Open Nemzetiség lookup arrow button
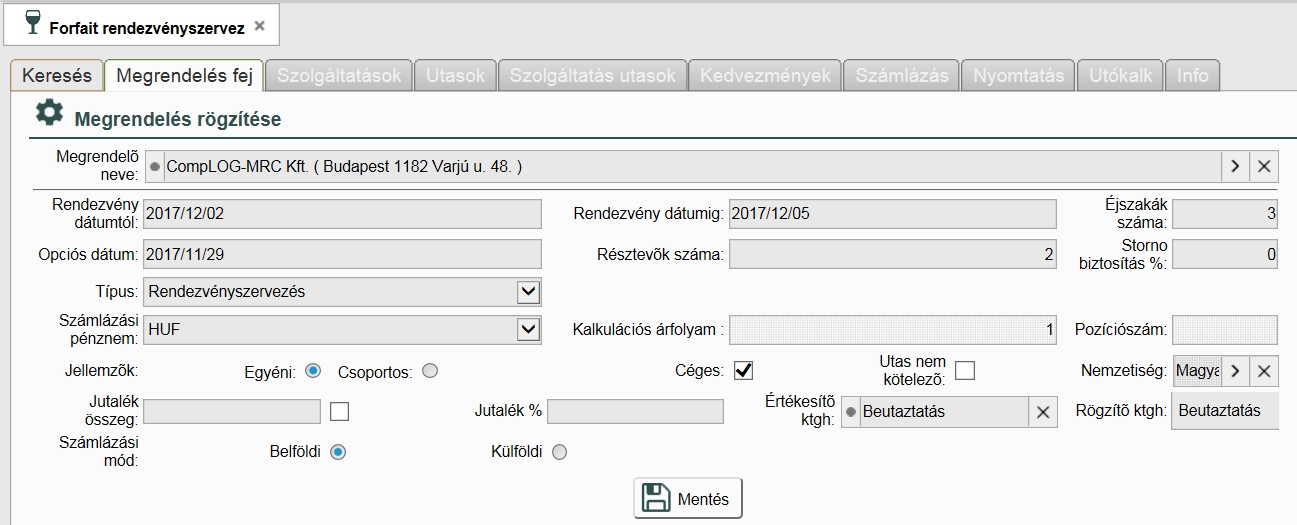The height and width of the screenshot is (525, 1297). pos(1235,371)
